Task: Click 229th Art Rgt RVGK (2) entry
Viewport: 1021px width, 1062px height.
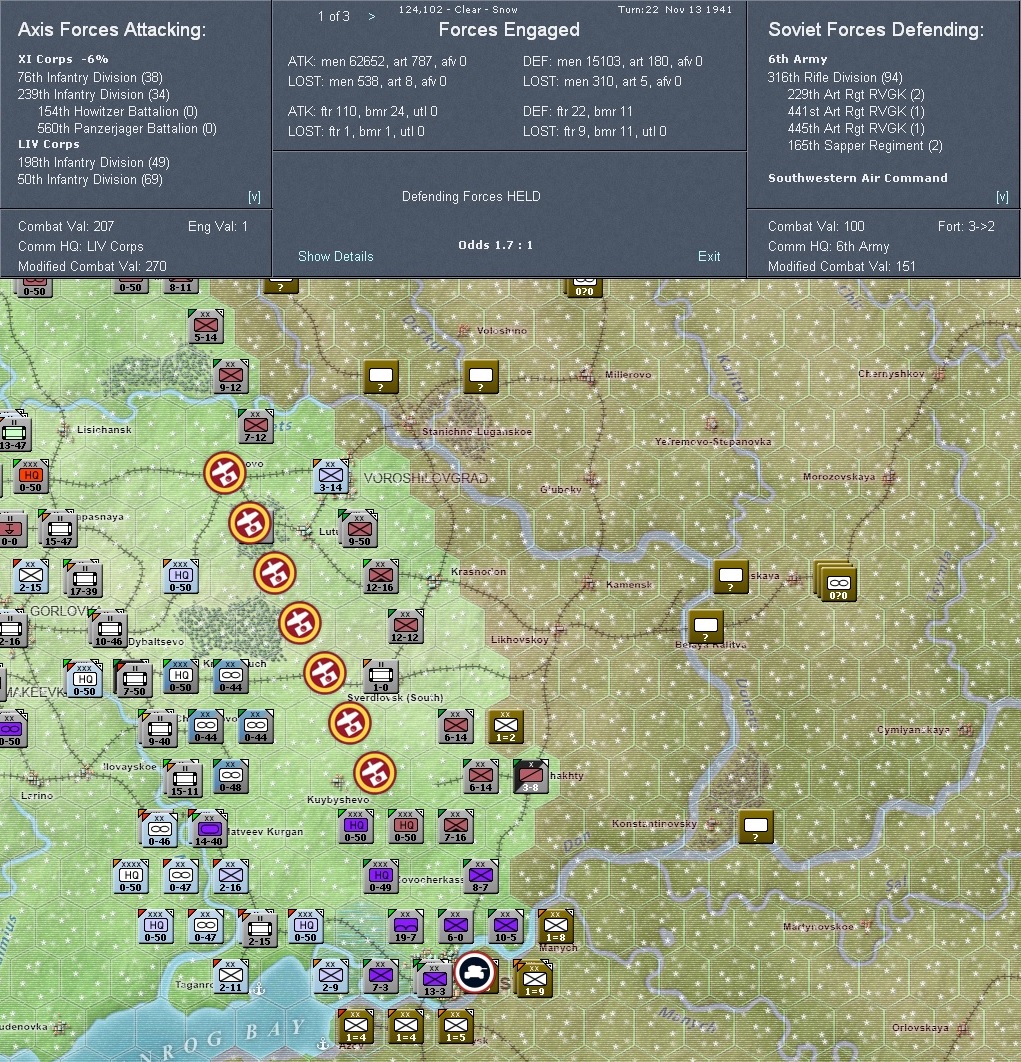Action: (x=856, y=94)
